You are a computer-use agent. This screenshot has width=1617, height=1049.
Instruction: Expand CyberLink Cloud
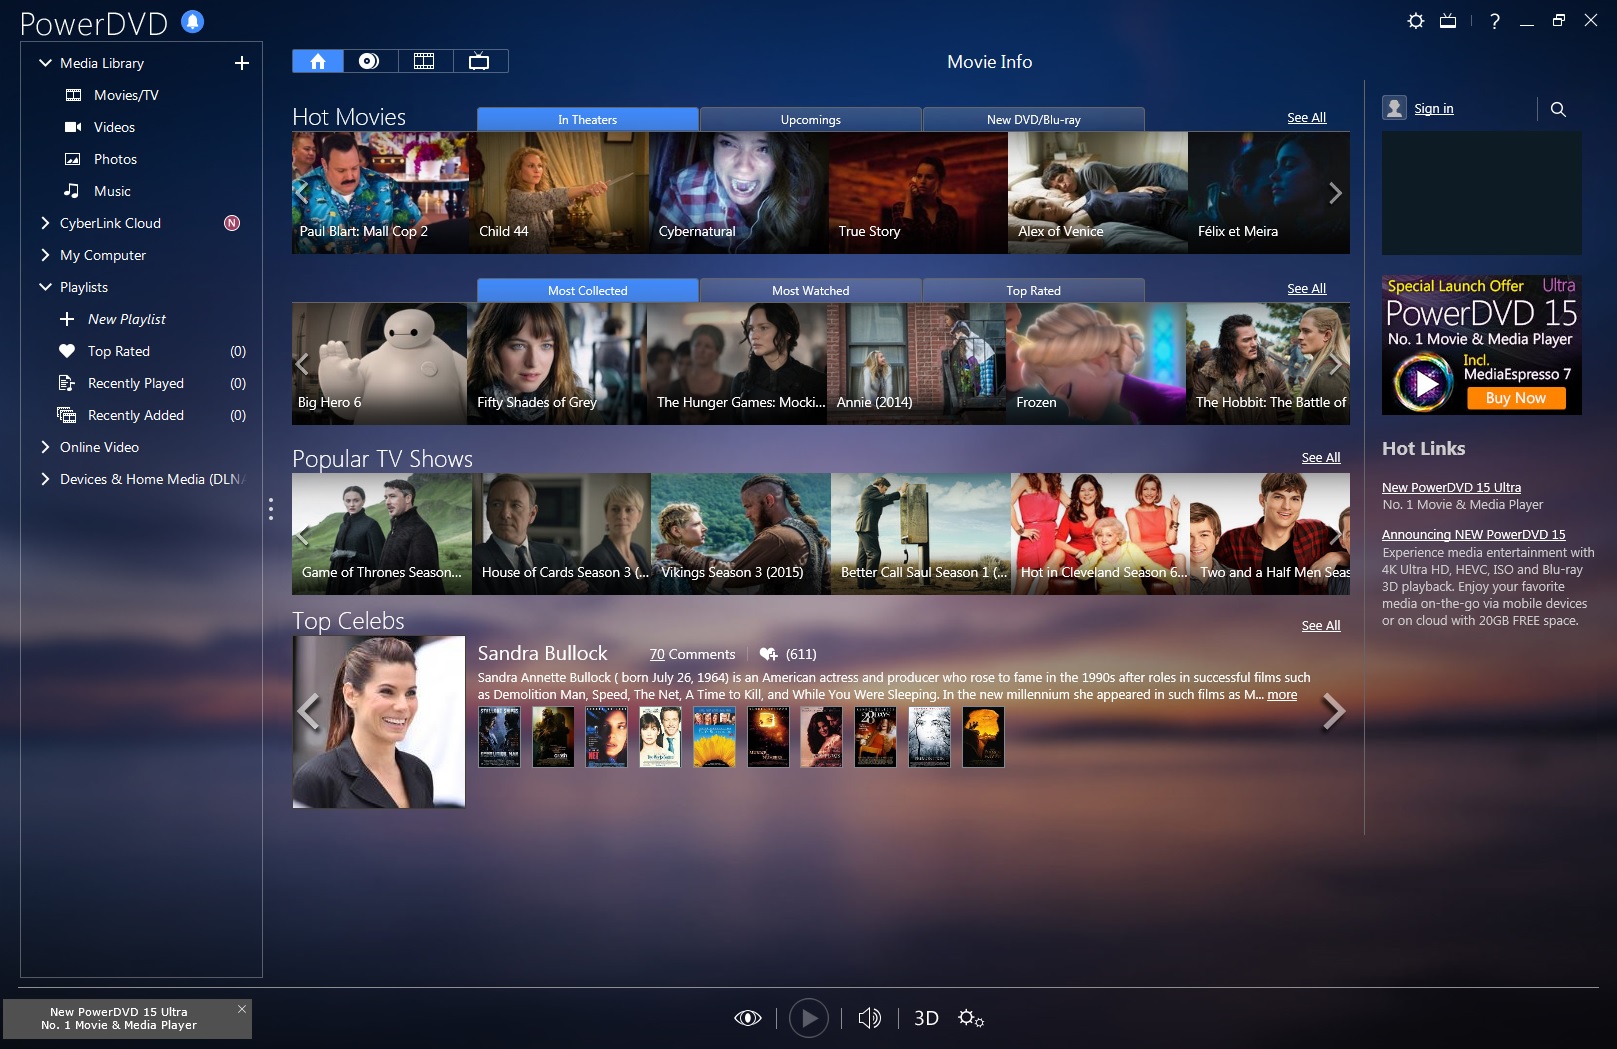(x=45, y=223)
